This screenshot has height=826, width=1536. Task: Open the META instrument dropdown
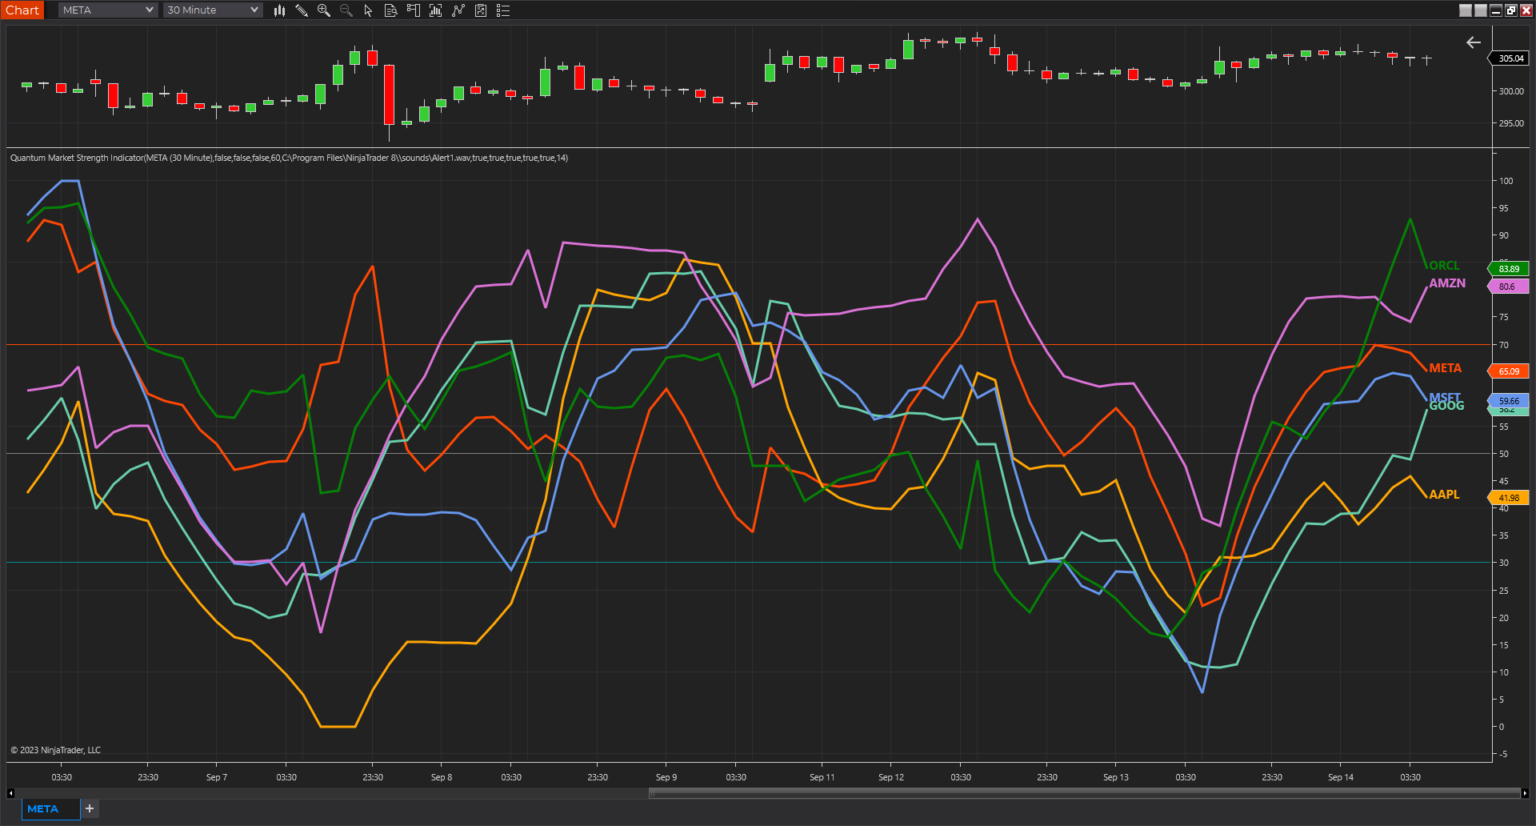(105, 10)
